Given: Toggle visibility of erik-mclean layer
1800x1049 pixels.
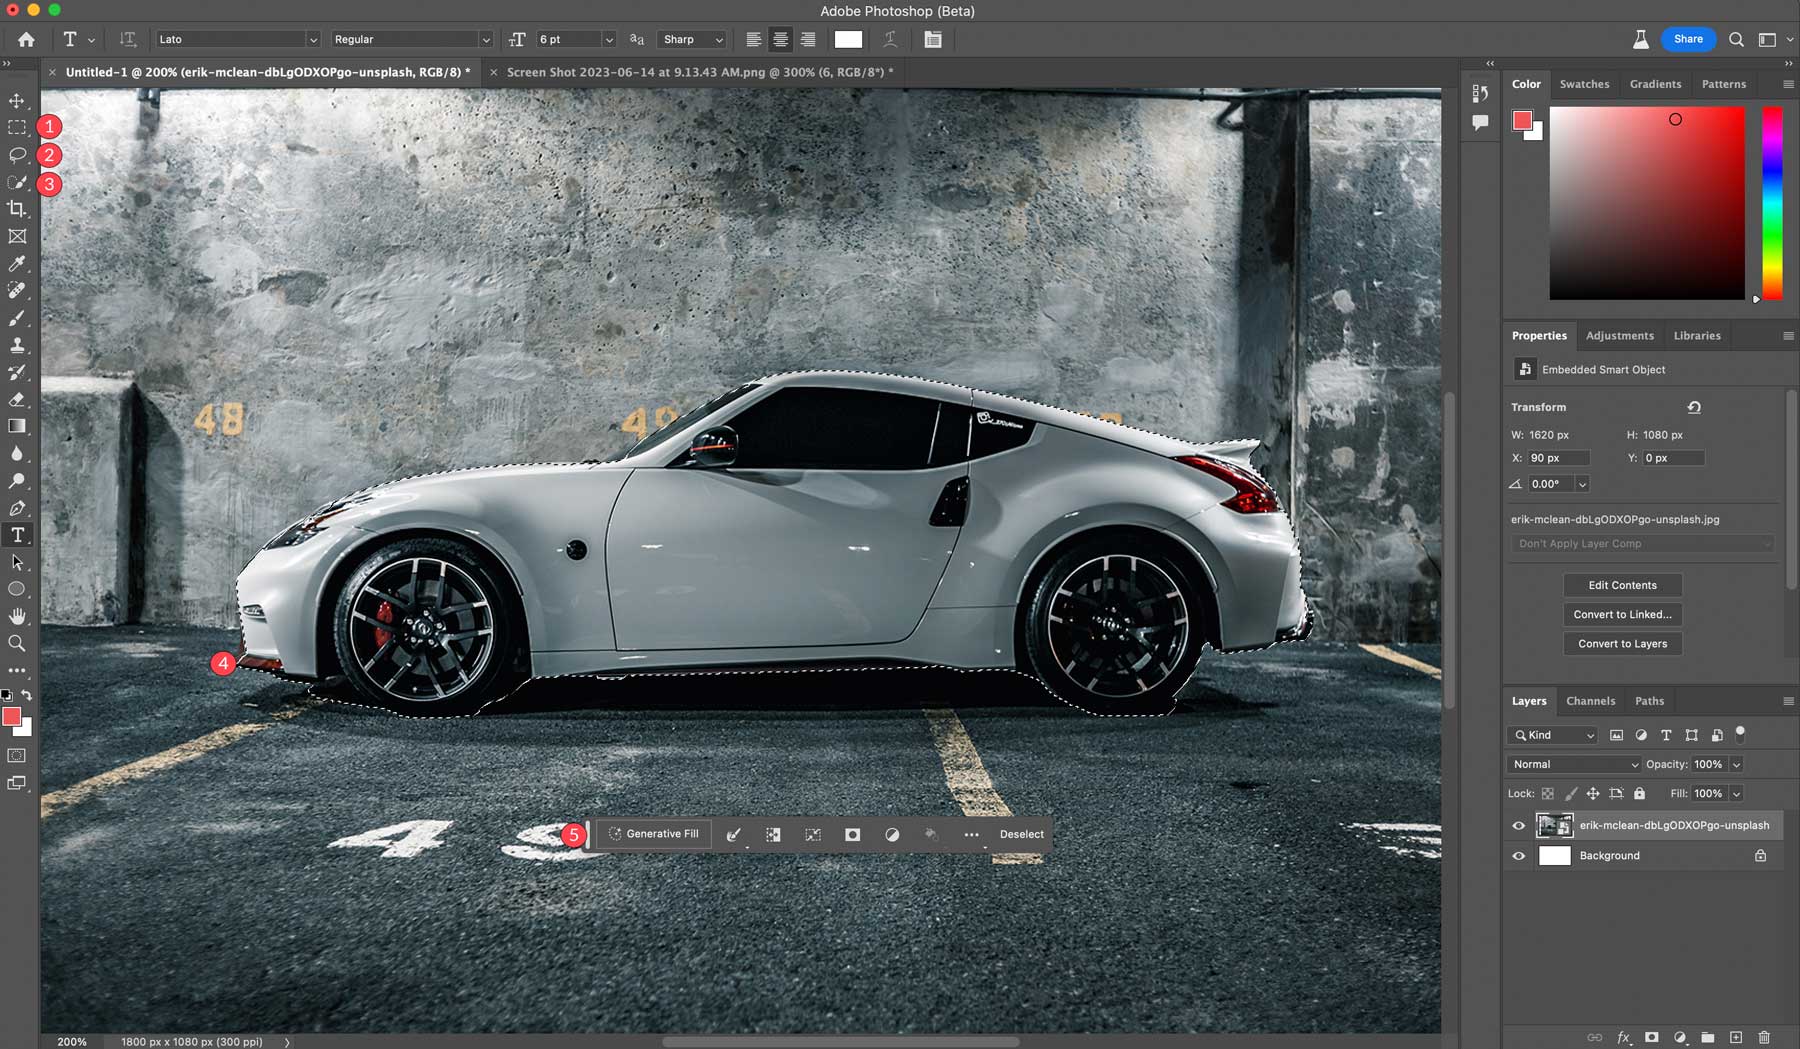Looking at the screenshot, I should pos(1519,826).
